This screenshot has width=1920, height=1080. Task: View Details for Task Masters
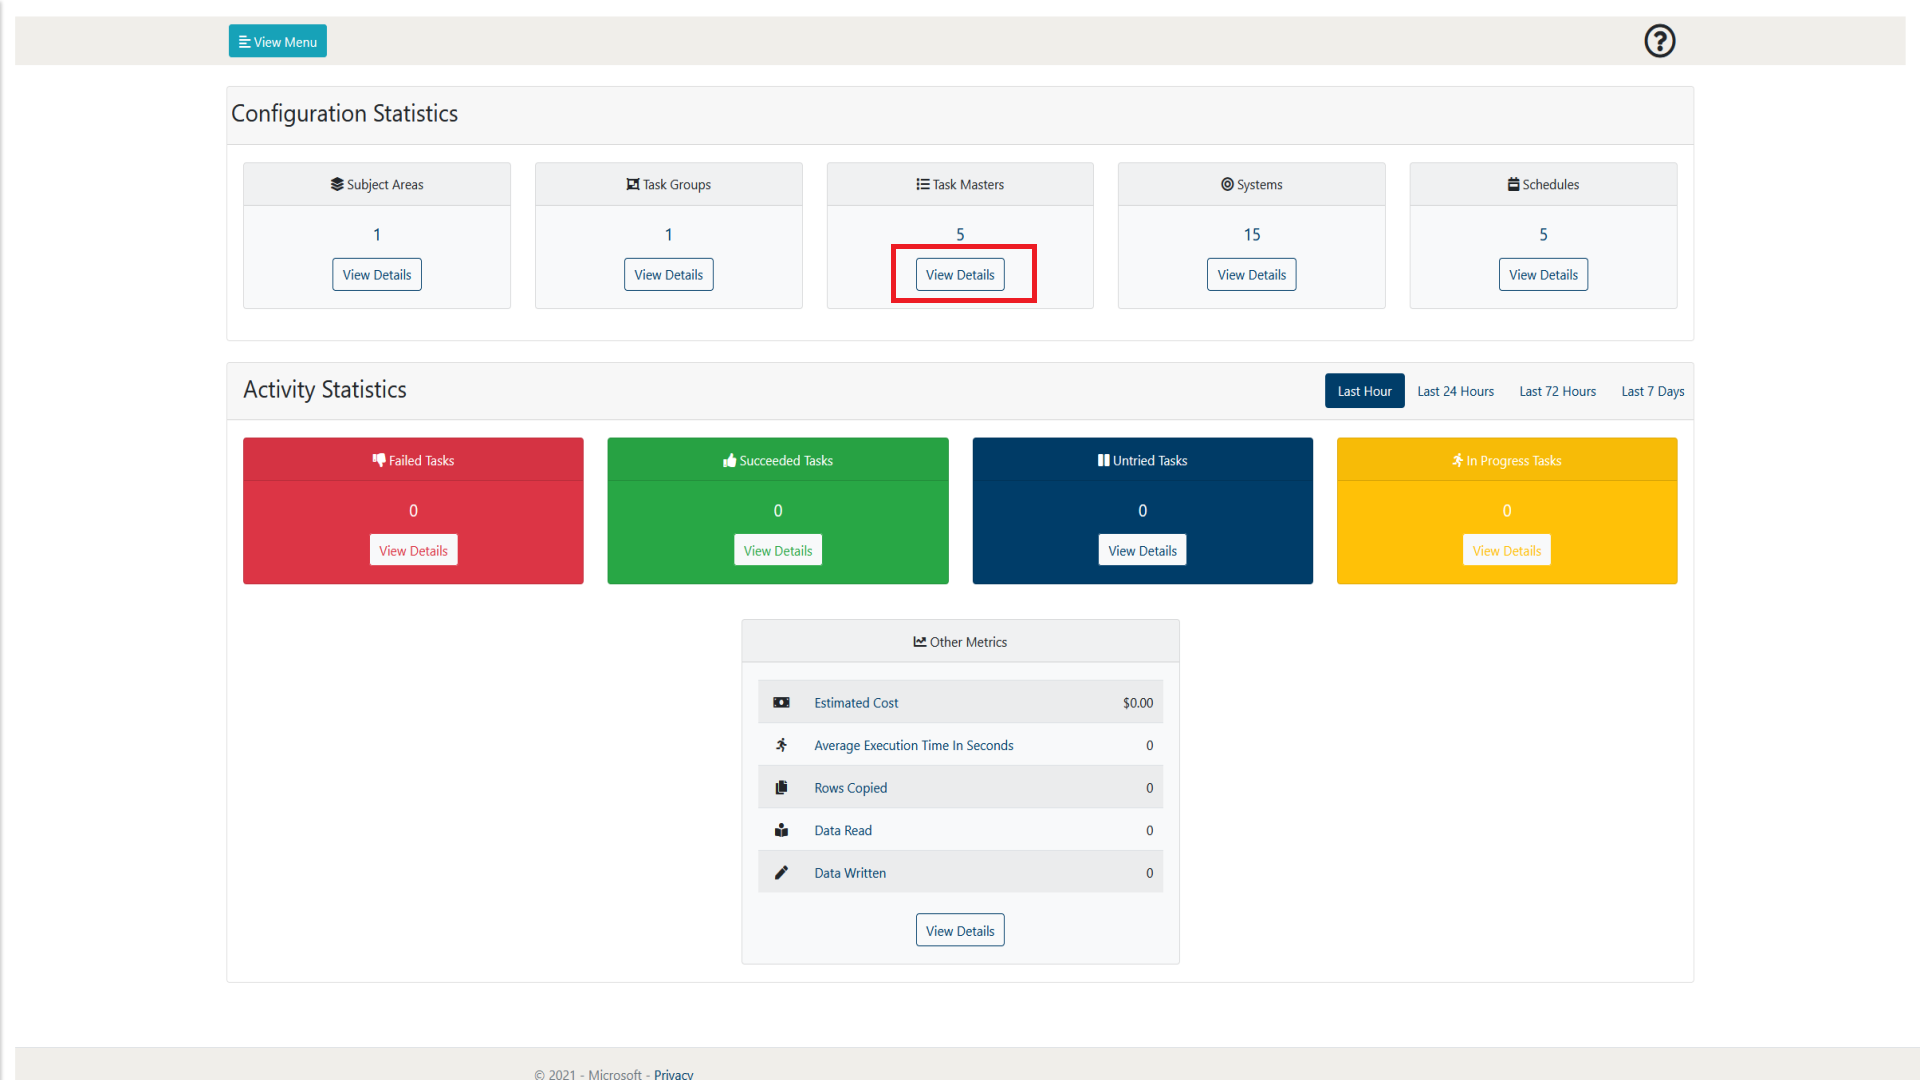(x=960, y=275)
